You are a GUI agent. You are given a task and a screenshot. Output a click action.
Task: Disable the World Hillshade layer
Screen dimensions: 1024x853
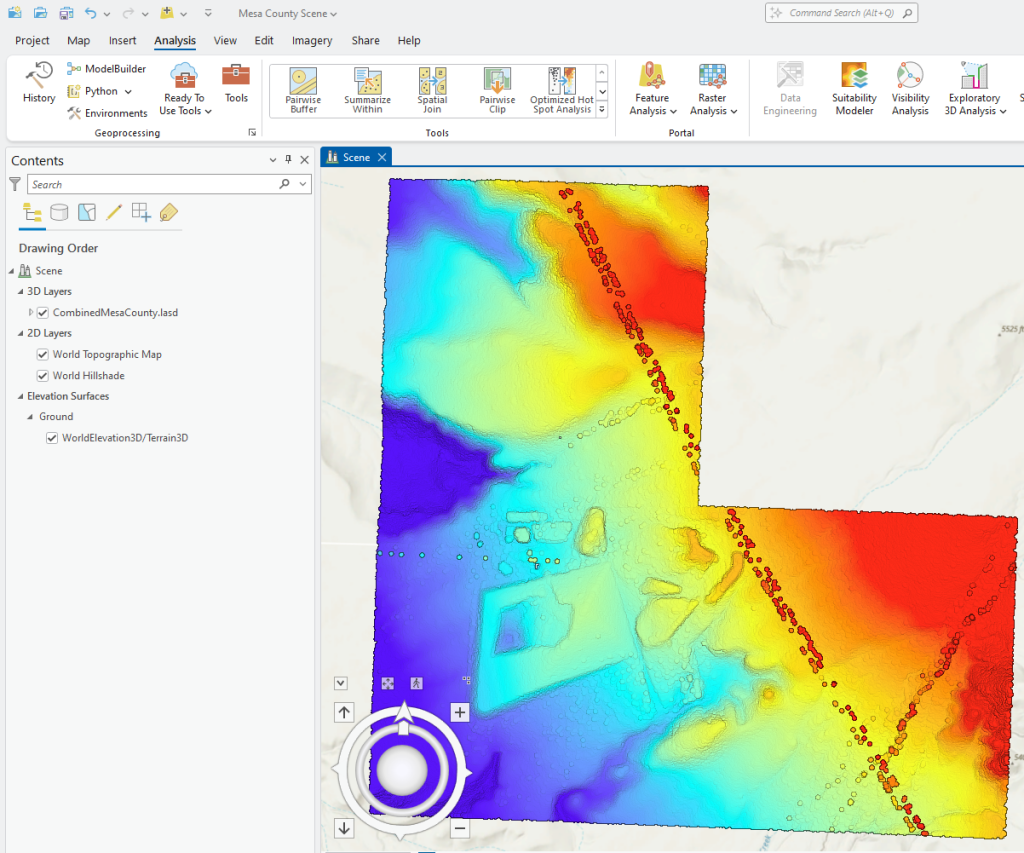(42, 375)
